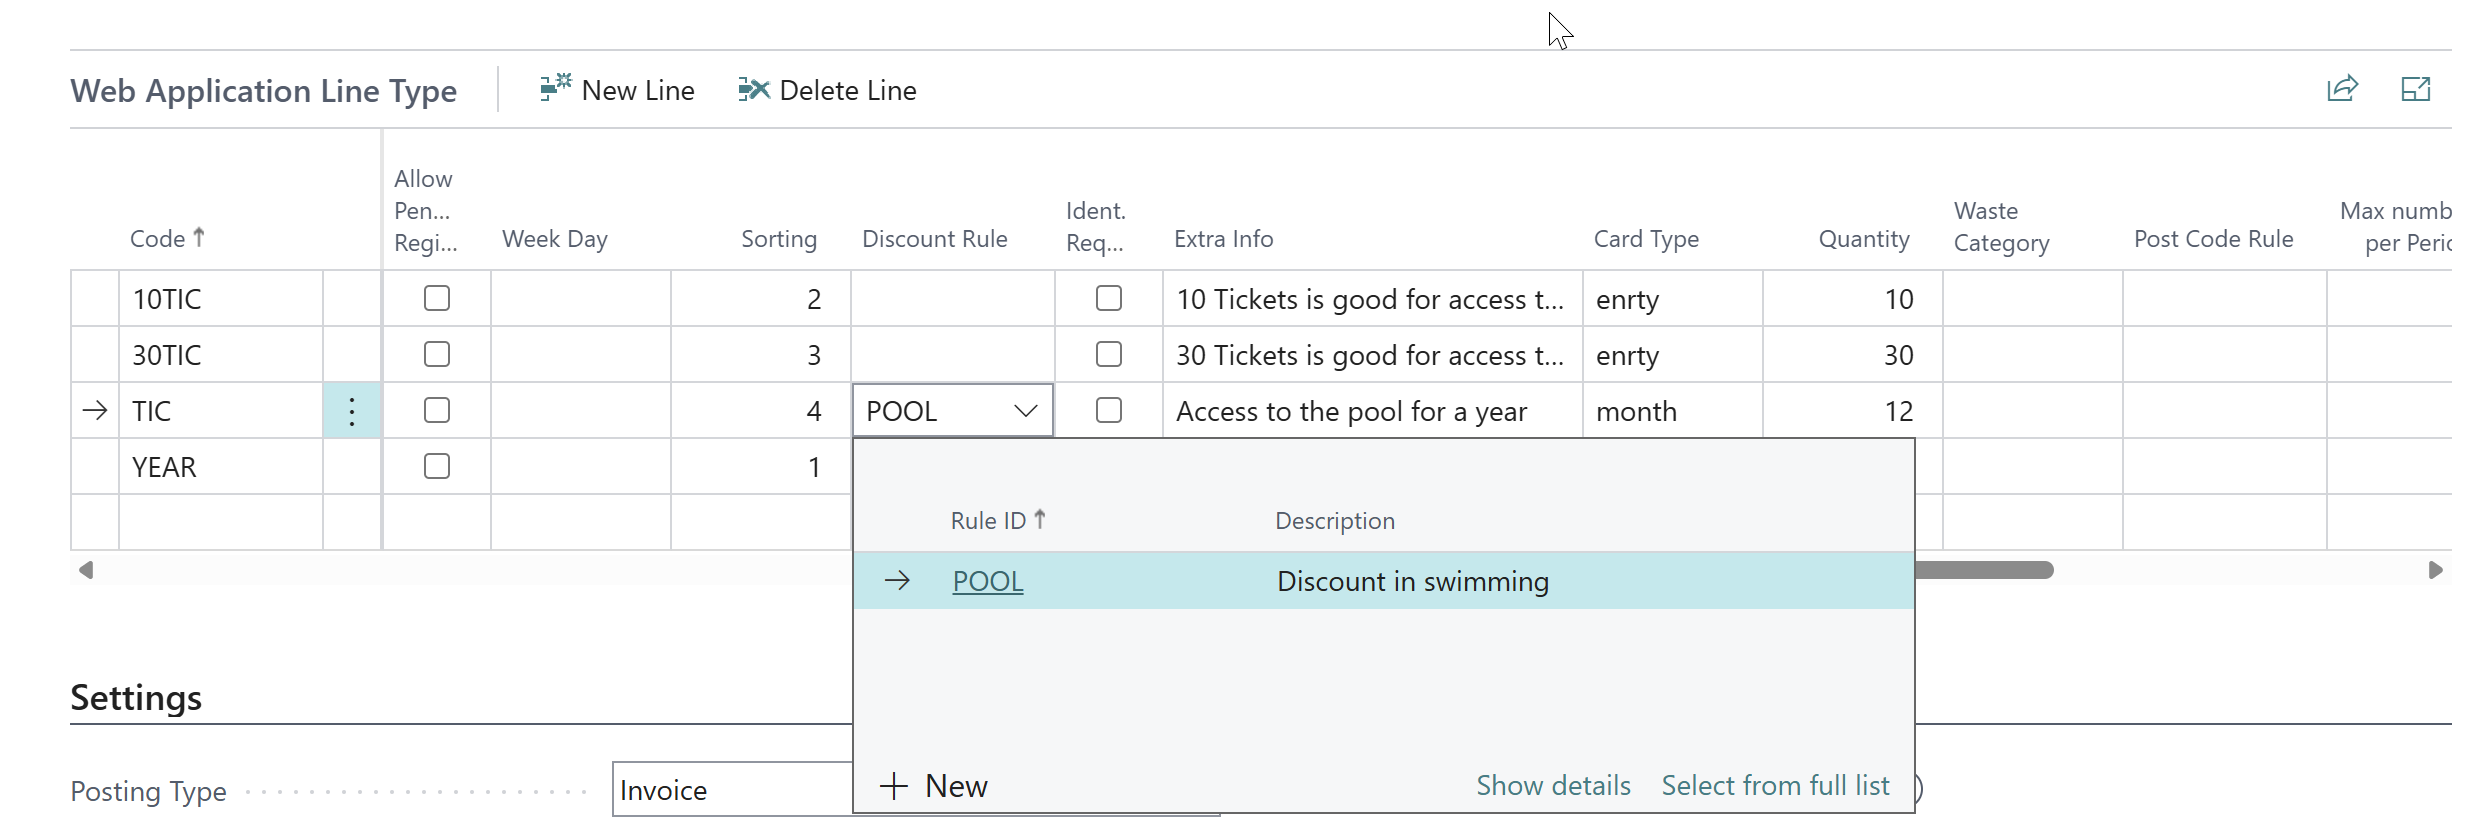2476x836 pixels.
Task: Click the New Line icon
Action: point(555,89)
